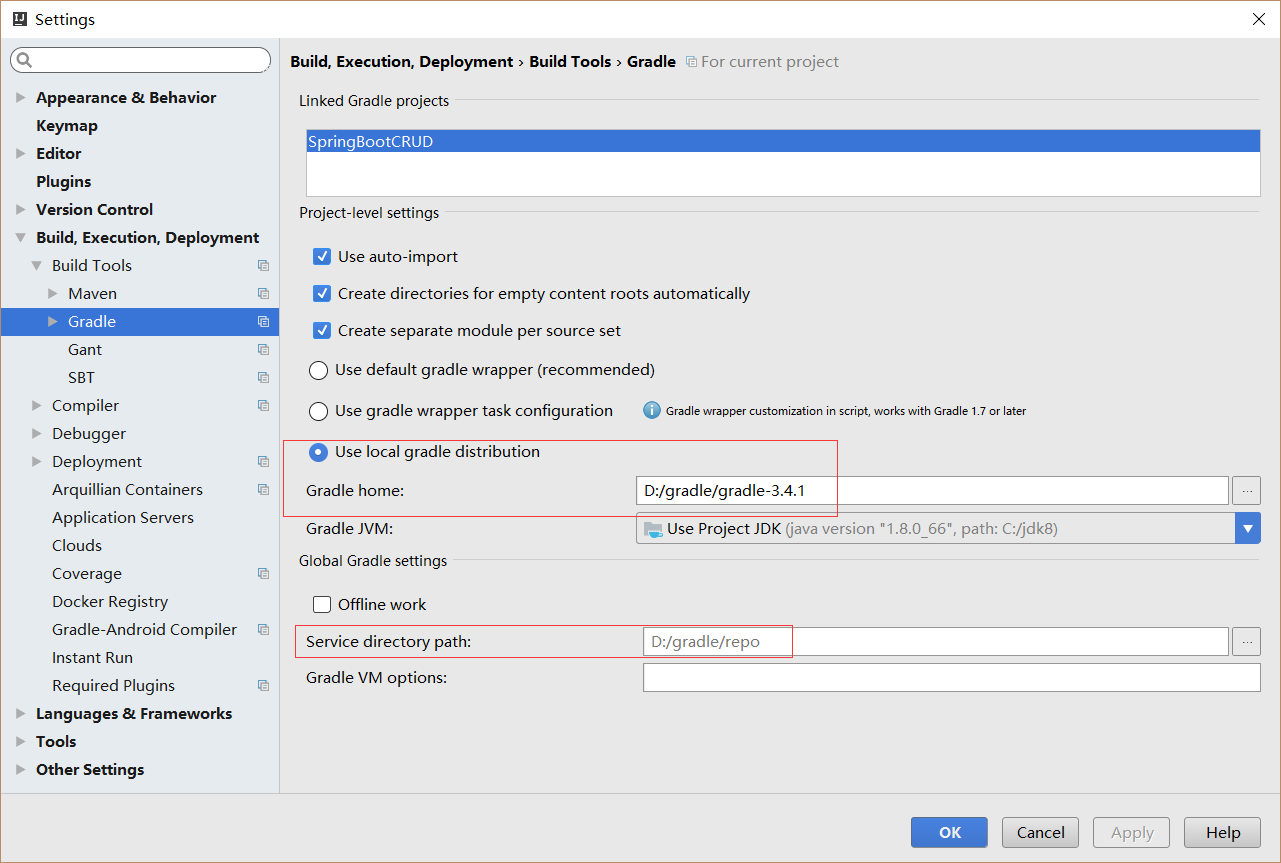
Task: Click the IntelliJ logo in title bar
Action: [x=19, y=19]
